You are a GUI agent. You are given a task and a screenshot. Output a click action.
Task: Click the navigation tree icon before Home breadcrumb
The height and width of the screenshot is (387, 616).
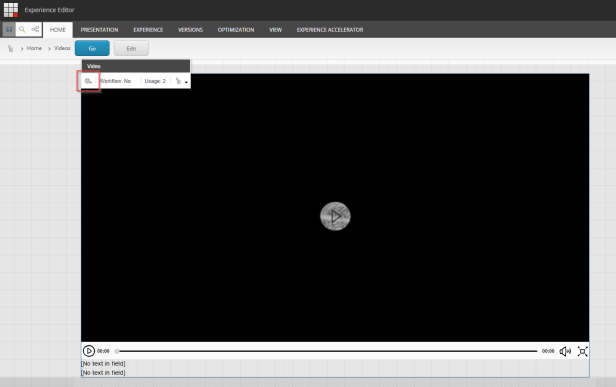click(x=11, y=48)
